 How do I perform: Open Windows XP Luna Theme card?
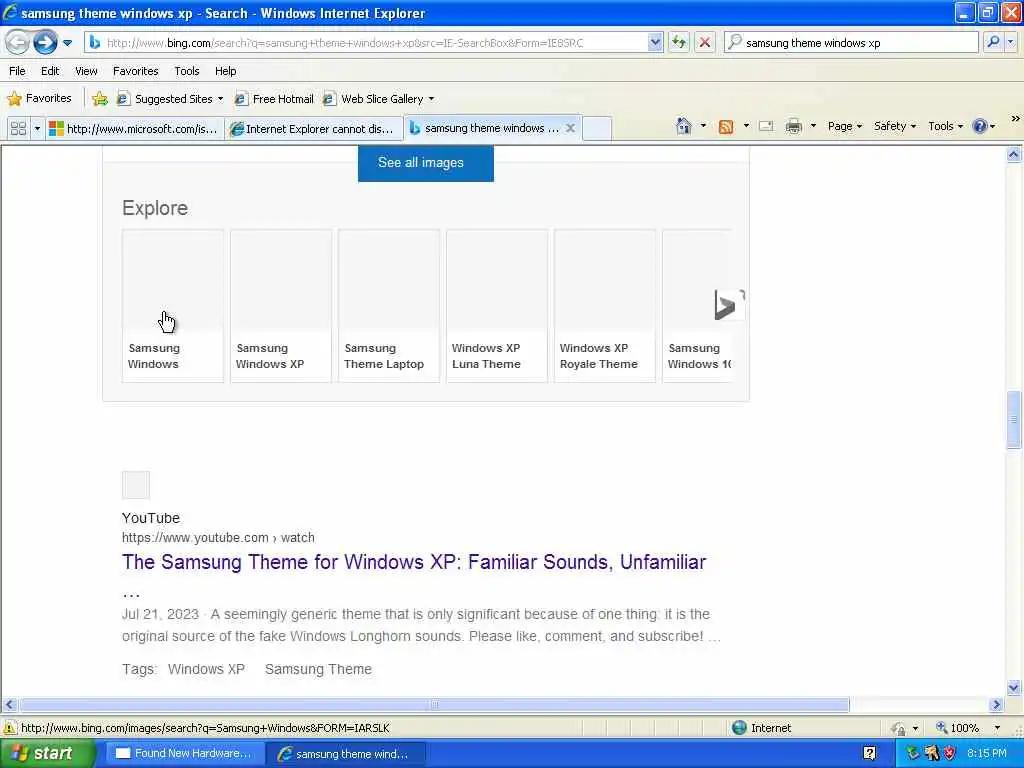pyautogui.click(x=497, y=306)
